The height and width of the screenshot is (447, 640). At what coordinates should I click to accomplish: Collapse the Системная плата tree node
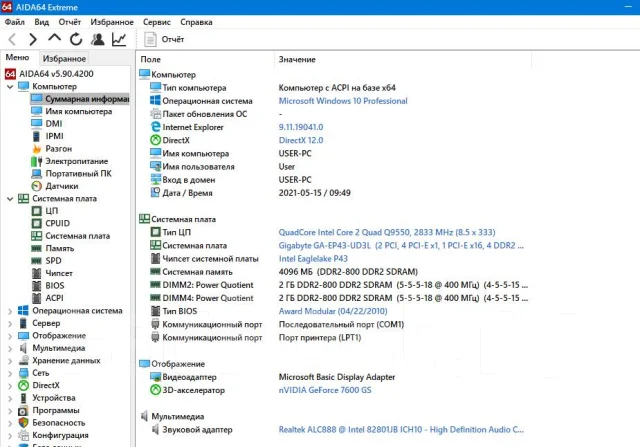coord(10,199)
